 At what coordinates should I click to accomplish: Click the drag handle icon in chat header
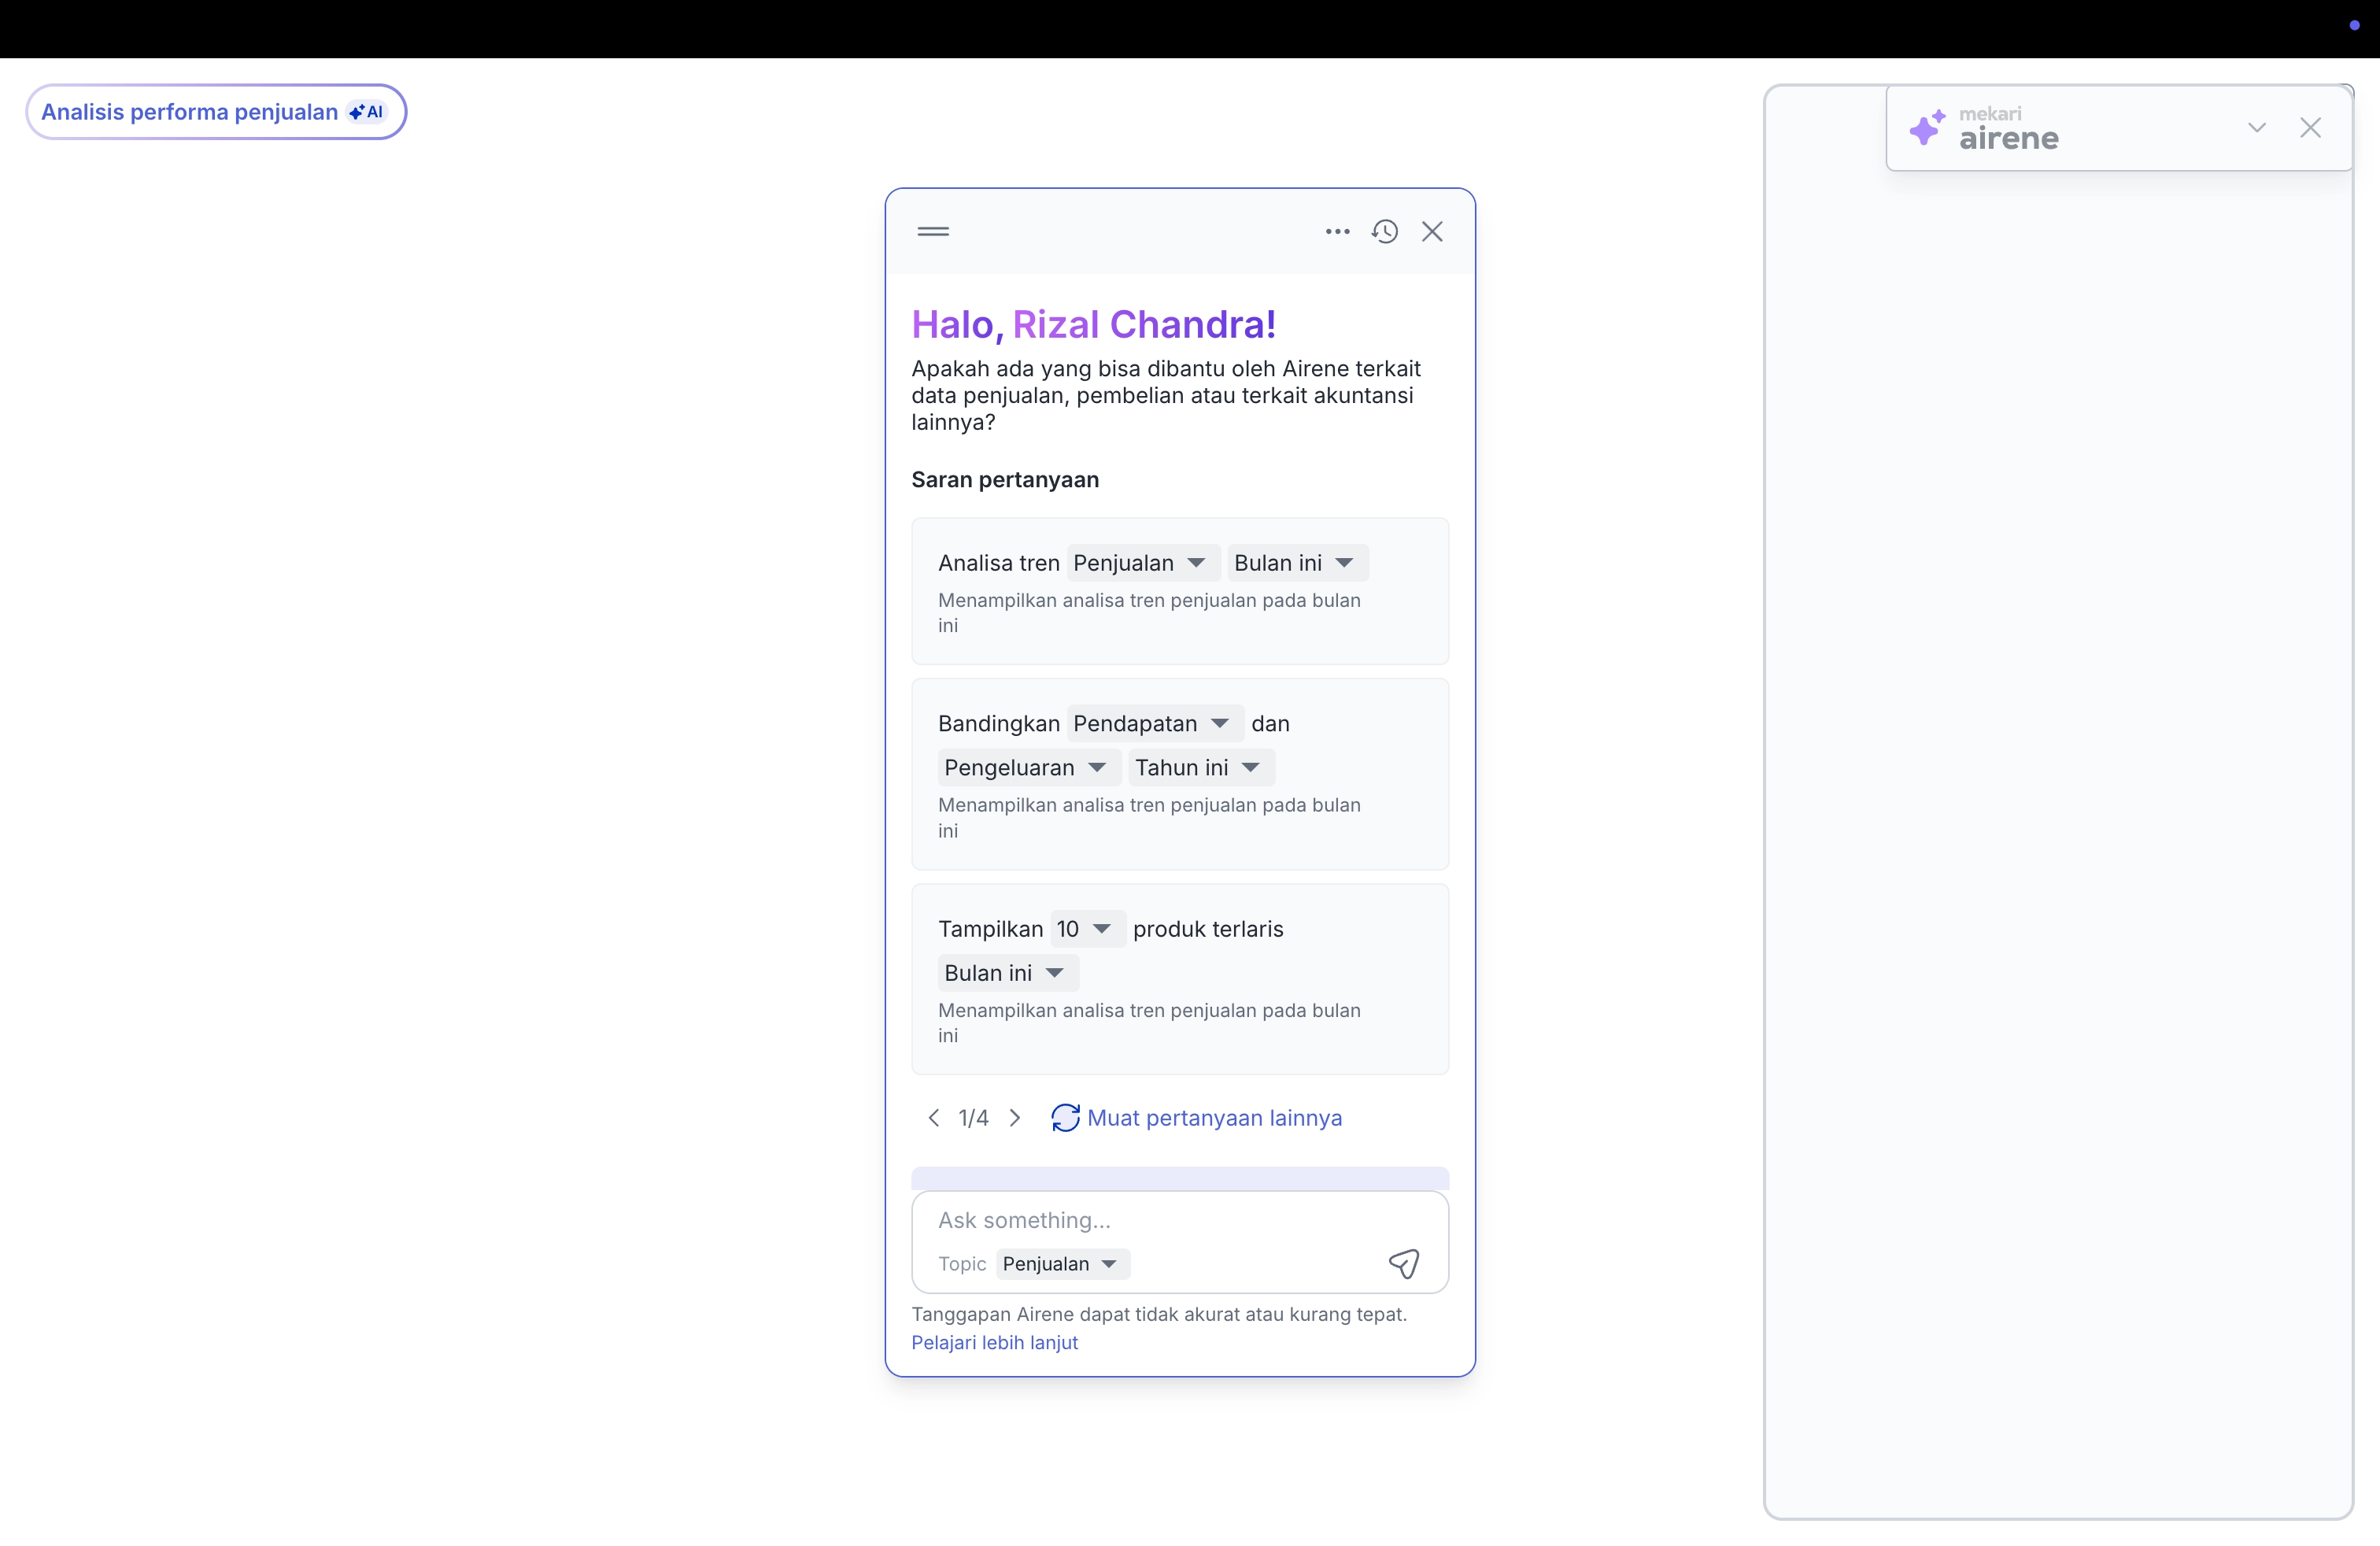(x=933, y=232)
